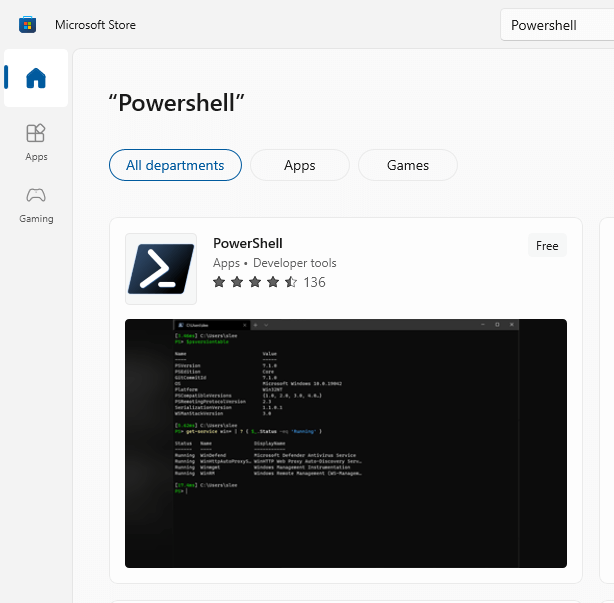Click the "Powershell" search results heading
This screenshot has width=614, height=603.
coord(177,103)
